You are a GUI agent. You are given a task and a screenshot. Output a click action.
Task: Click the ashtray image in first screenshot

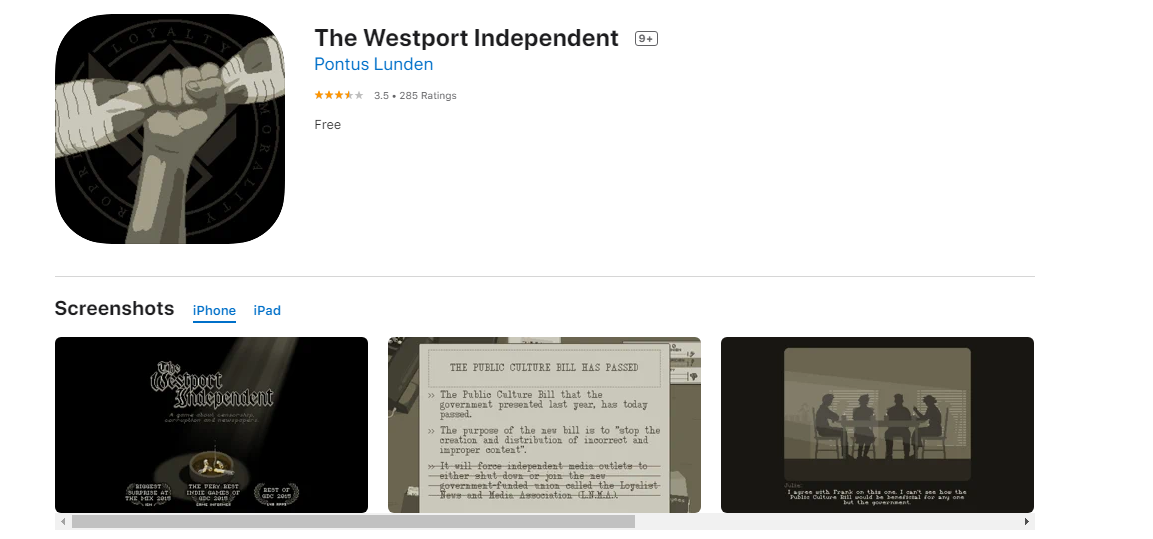[211, 463]
